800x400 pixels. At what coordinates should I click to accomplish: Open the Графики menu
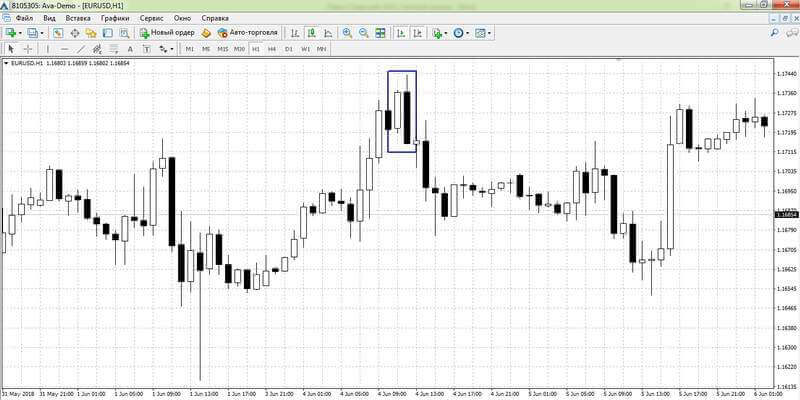[x=115, y=18]
